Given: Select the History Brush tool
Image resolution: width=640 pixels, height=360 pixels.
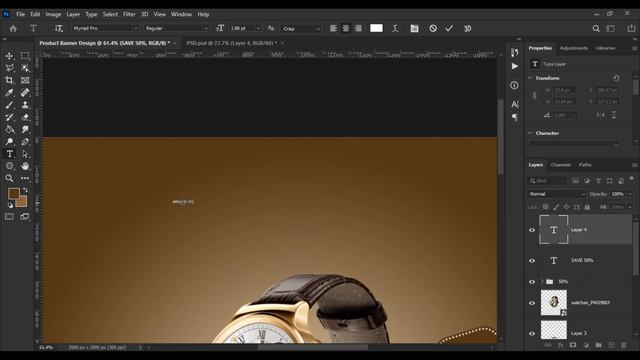Looking at the screenshot, I should pyautogui.click(x=9, y=117).
